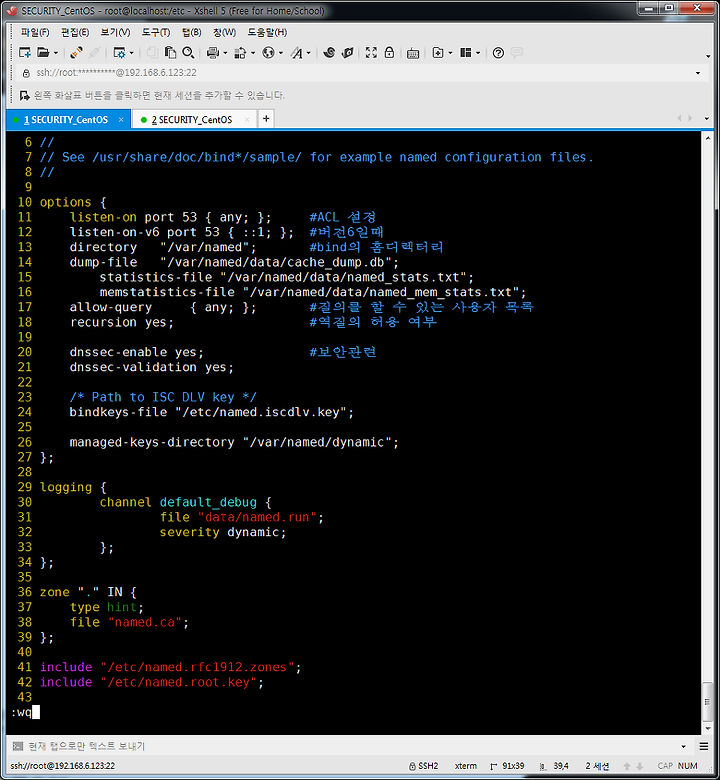720x780 pixels.
Task: Open the session Properties gear icon
Action: [x=119, y=53]
